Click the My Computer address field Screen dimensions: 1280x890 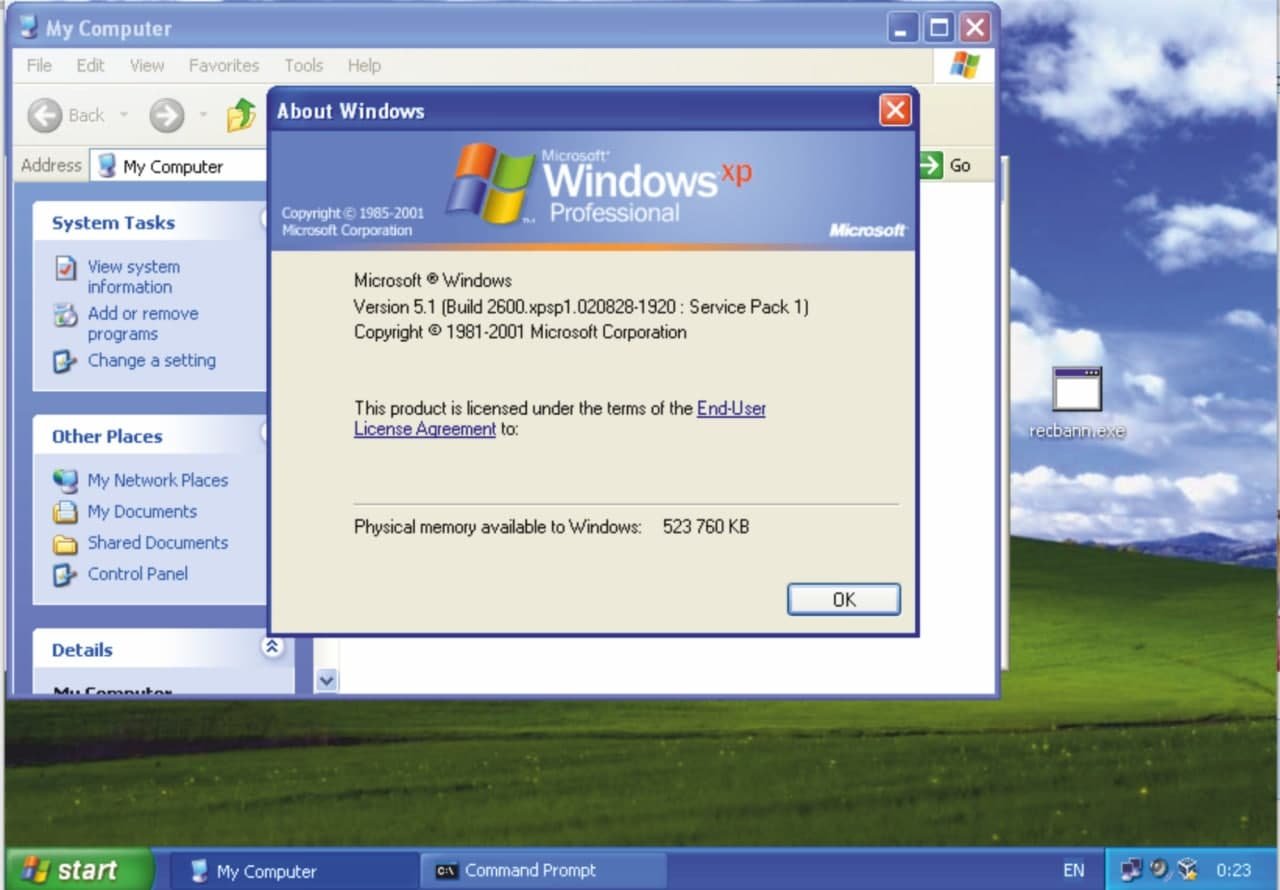point(180,166)
